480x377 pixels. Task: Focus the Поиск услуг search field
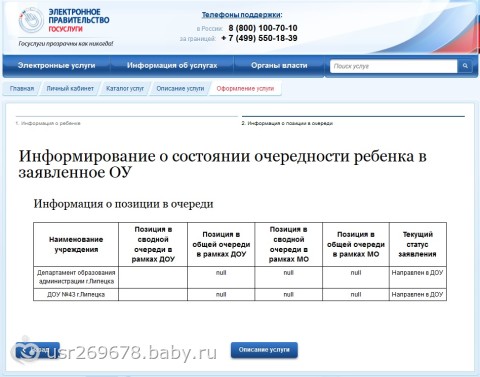pos(394,66)
